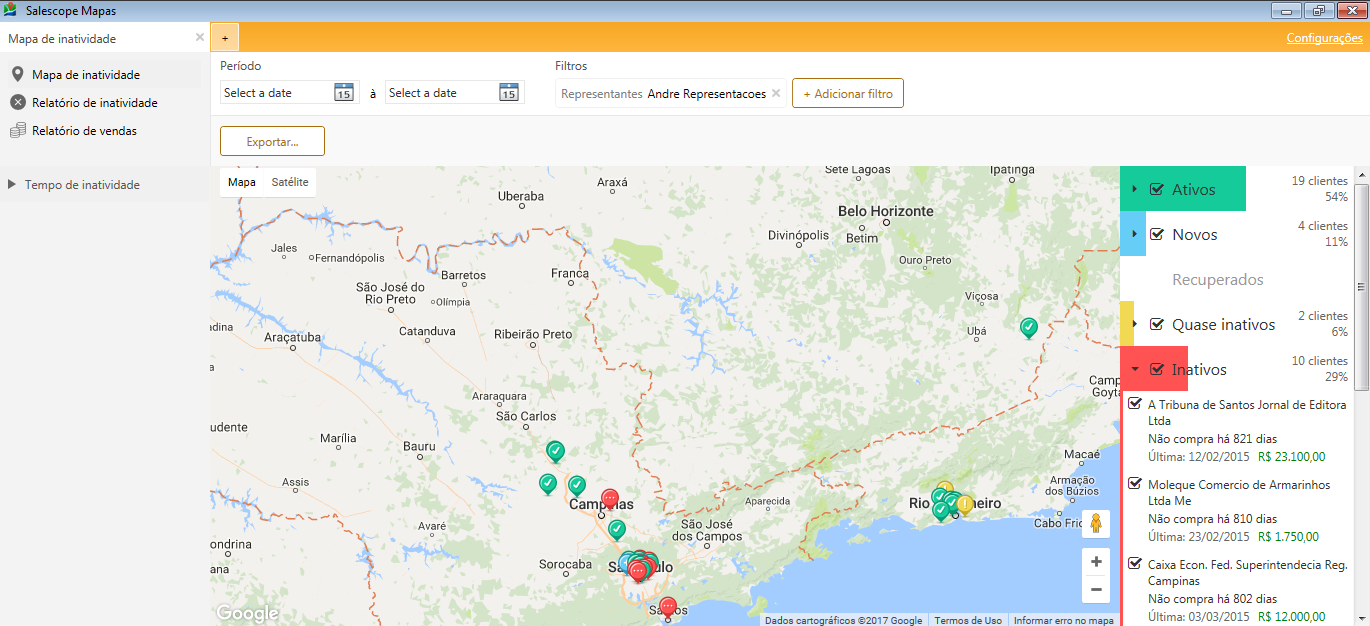The height and width of the screenshot is (626, 1370).
Task: Click the Exportar button
Action: [x=271, y=141]
